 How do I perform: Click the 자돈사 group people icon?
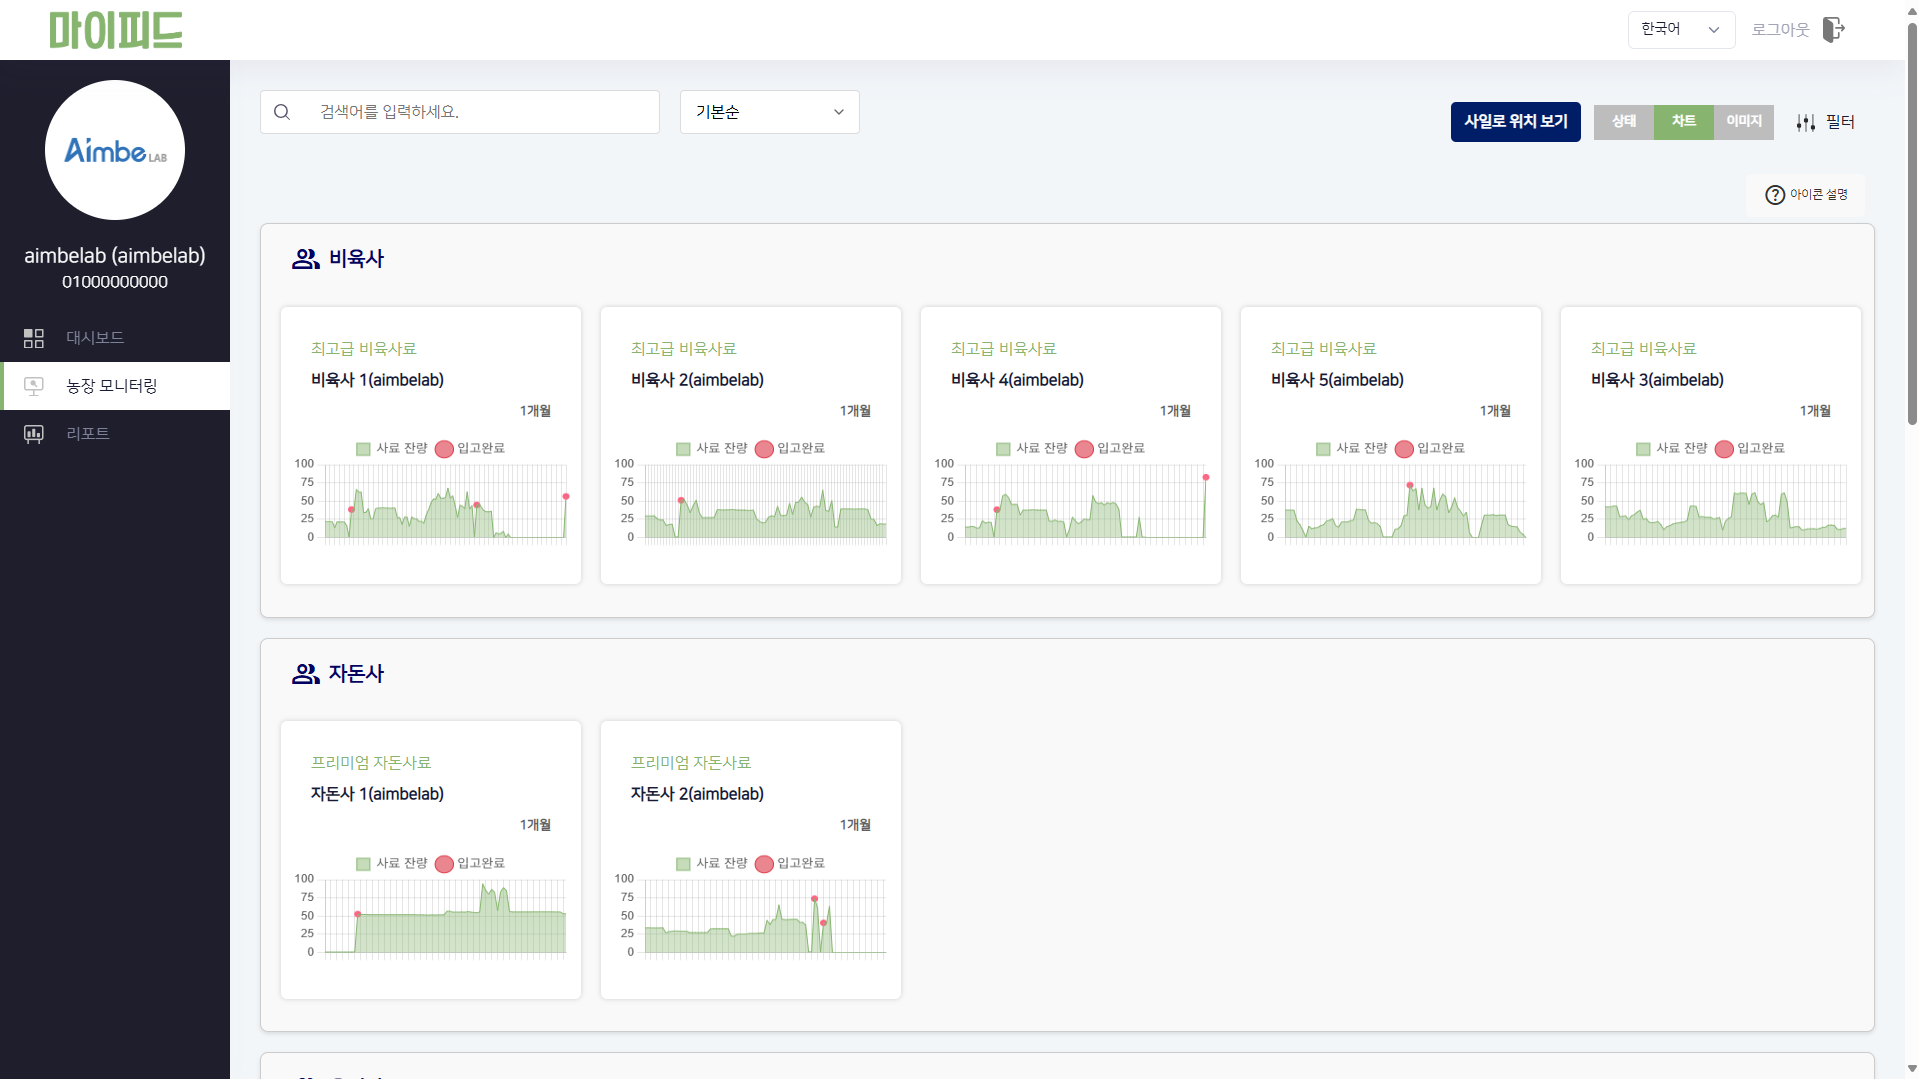305,674
